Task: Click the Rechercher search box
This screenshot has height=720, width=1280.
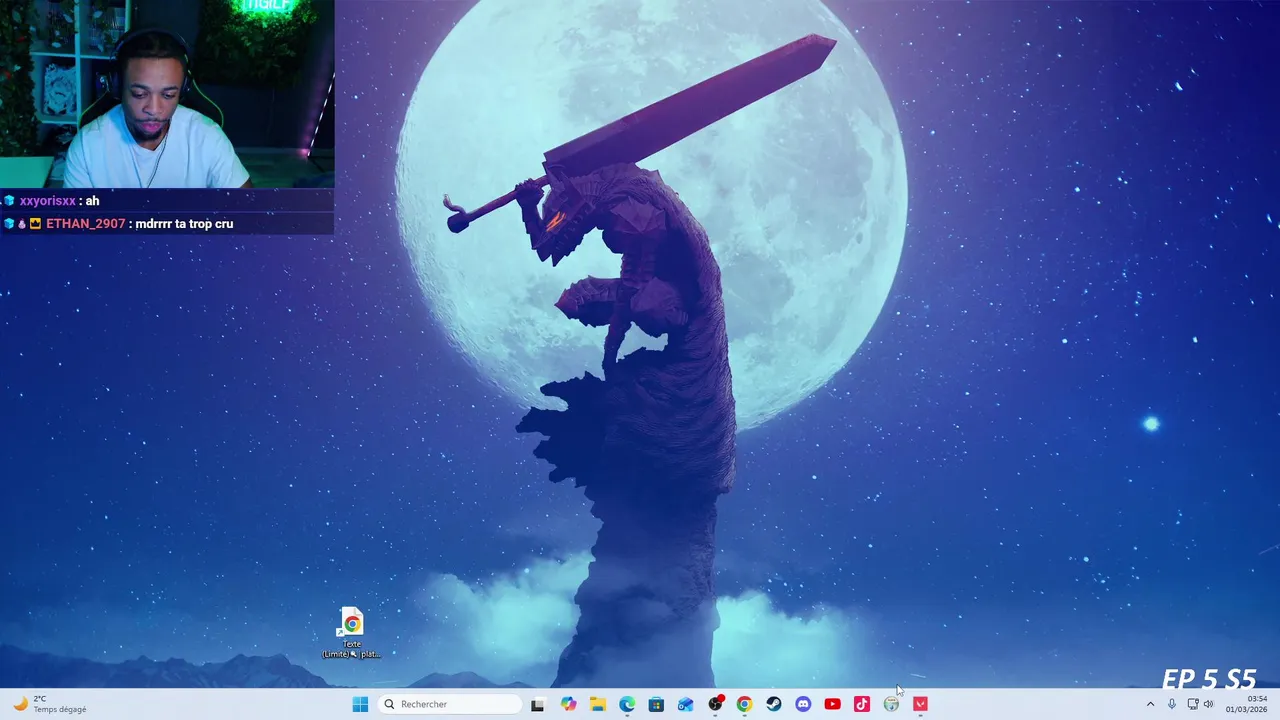Action: [450, 704]
